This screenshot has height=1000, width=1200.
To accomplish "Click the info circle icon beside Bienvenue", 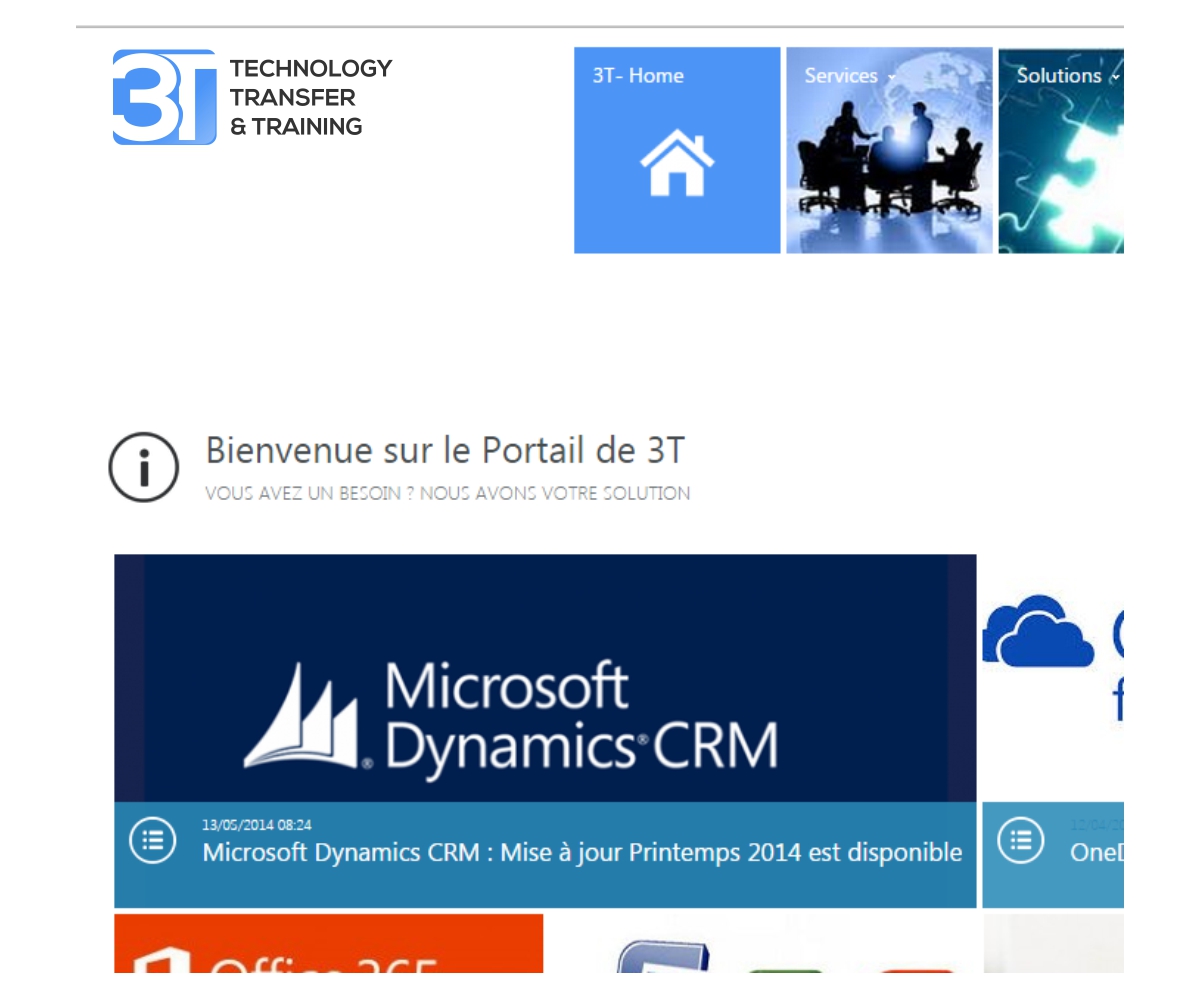I will [x=144, y=467].
